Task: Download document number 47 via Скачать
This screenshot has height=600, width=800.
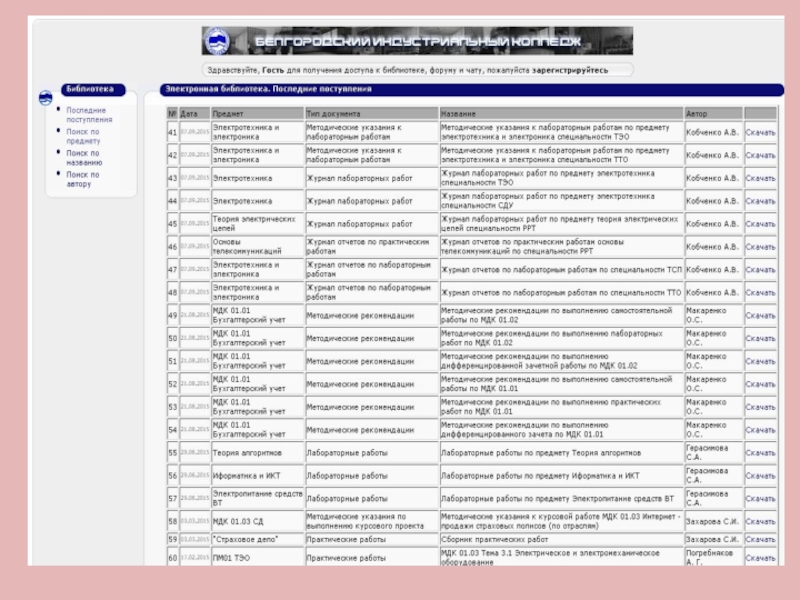Action: [760, 270]
